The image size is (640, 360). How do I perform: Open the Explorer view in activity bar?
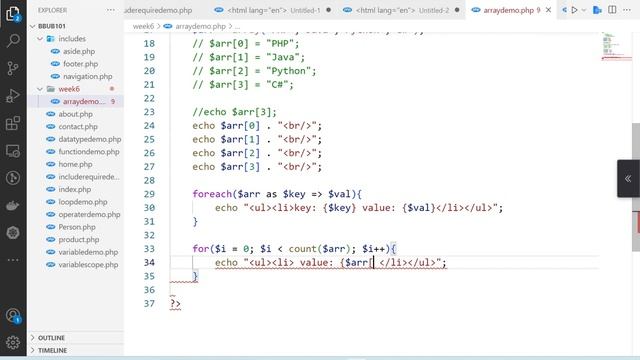point(13,13)
